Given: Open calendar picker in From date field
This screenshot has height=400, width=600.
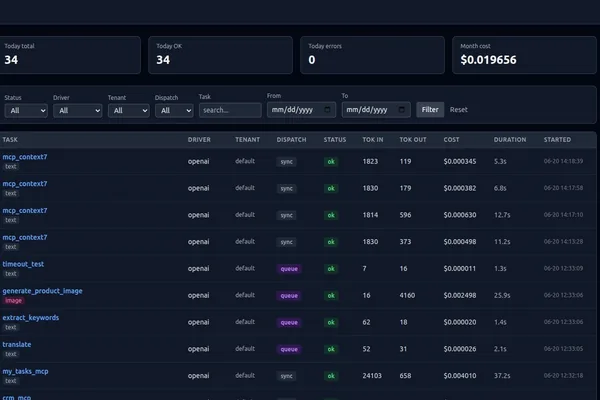Looking at the screenshot, I should [x=327, y=109].
